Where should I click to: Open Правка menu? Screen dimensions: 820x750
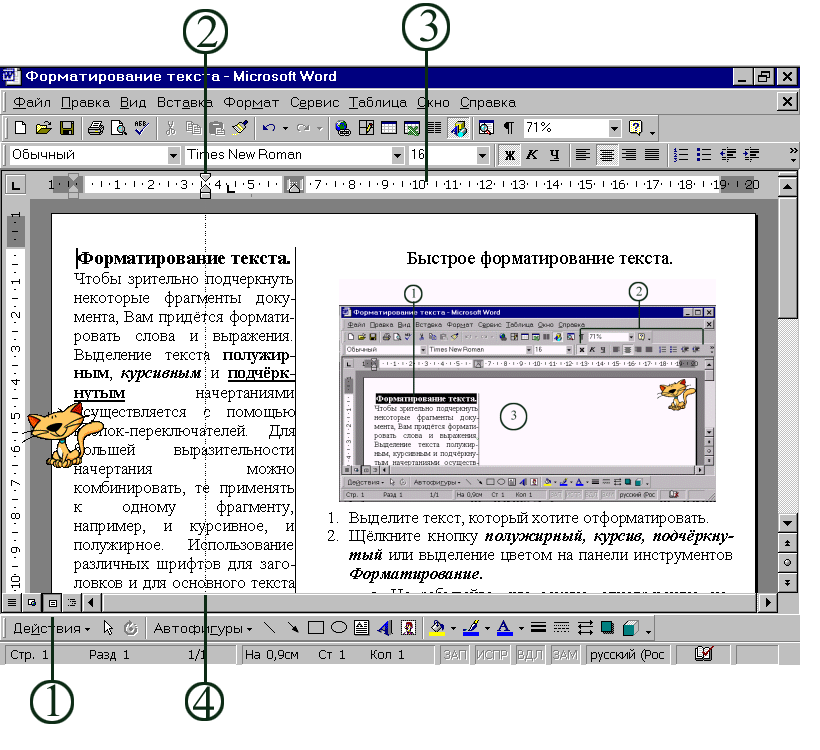(x=85, y=103)
